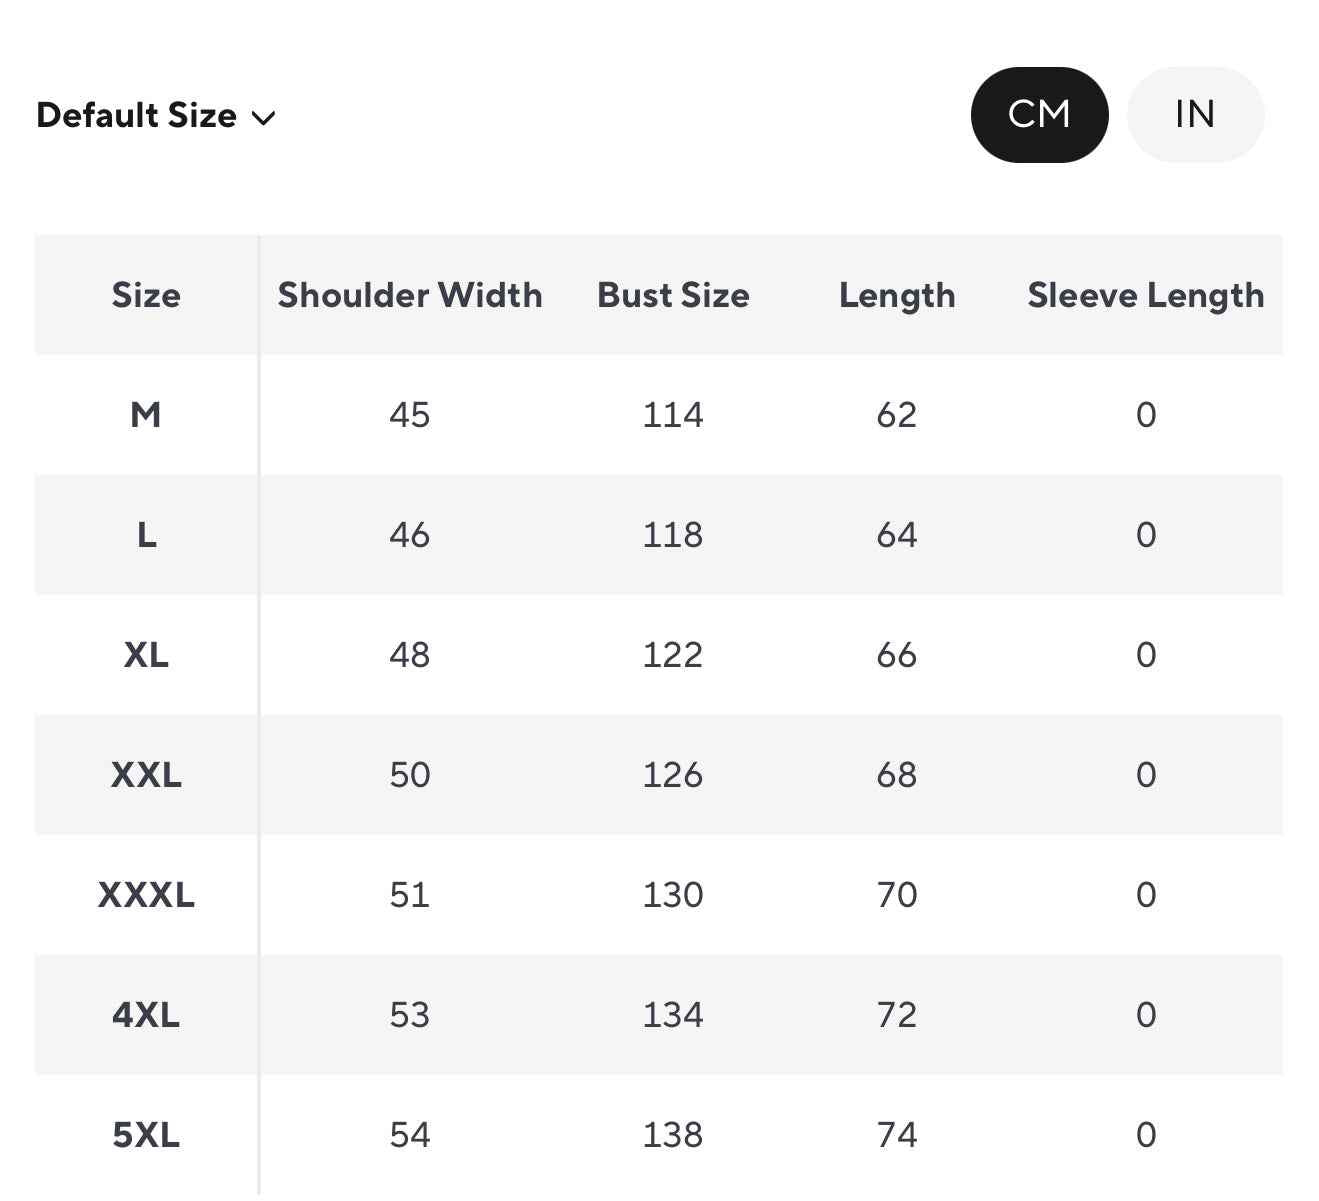Image resolution: width=1319 pixels, height=1201 pixels.
Task: Click the Sleeve Length column header
Action: coord(1146,295)
